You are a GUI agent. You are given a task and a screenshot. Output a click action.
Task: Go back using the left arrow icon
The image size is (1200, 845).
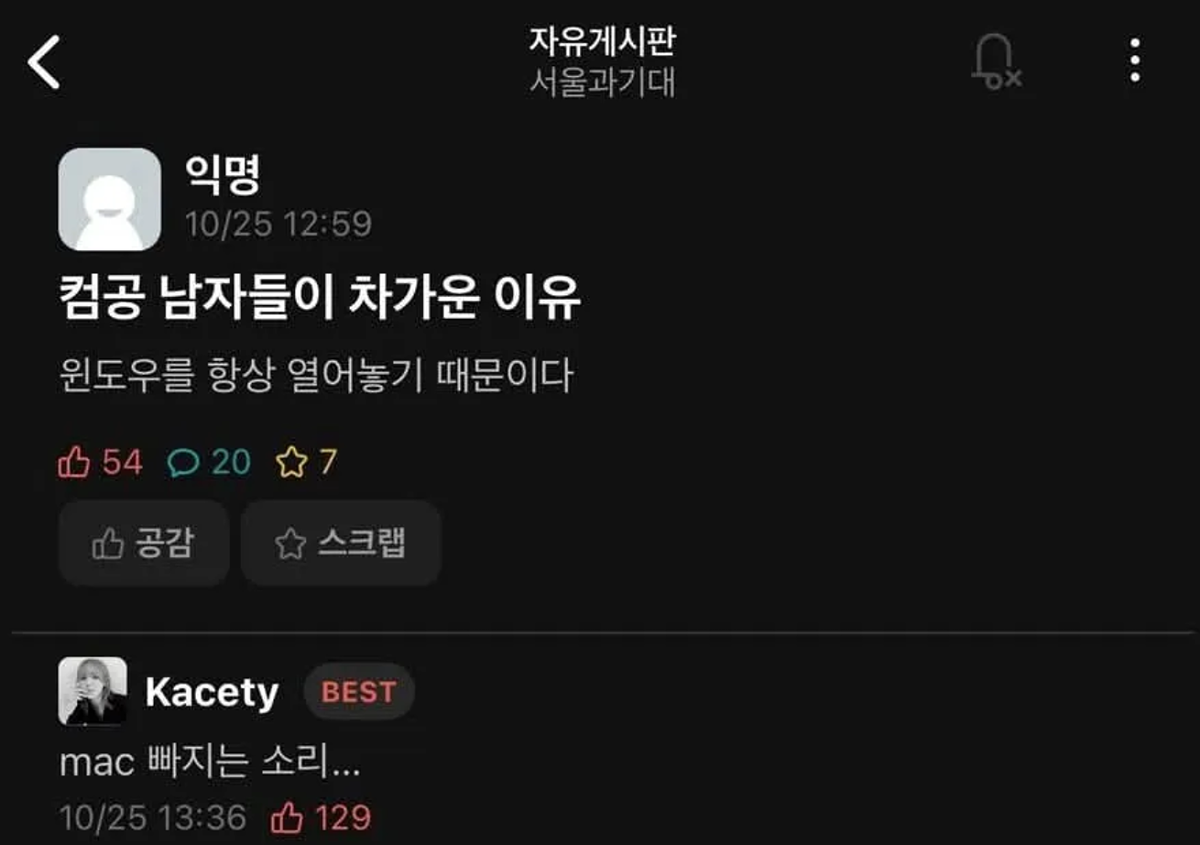44,62
